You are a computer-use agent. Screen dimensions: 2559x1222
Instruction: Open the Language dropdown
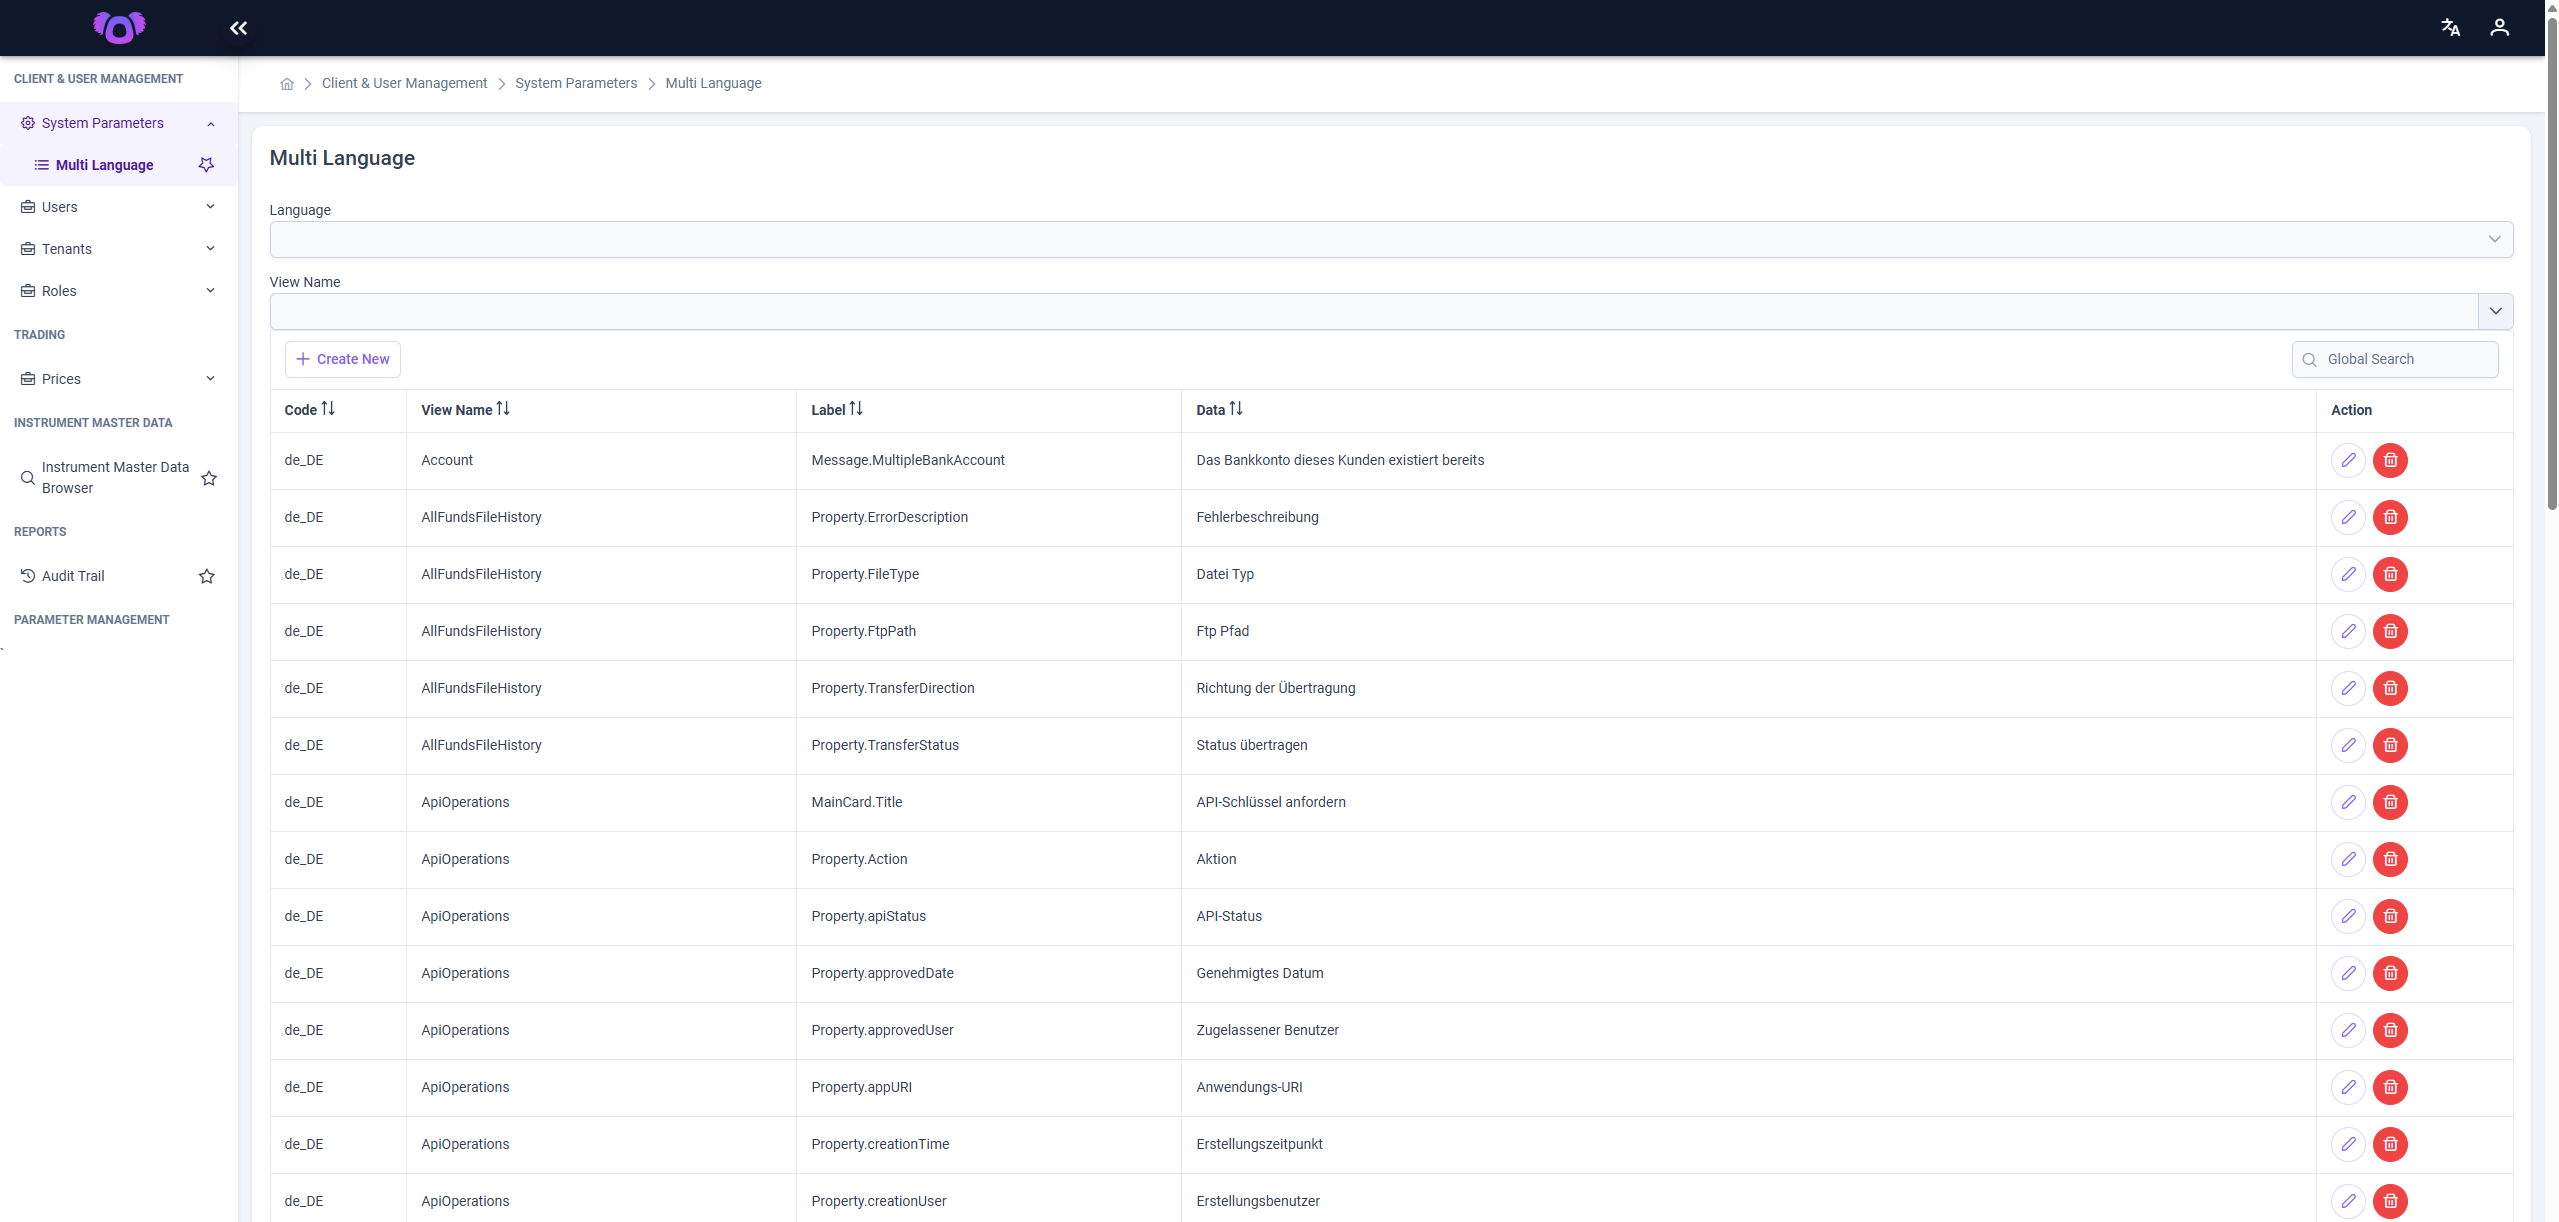tap(1391, 239)
